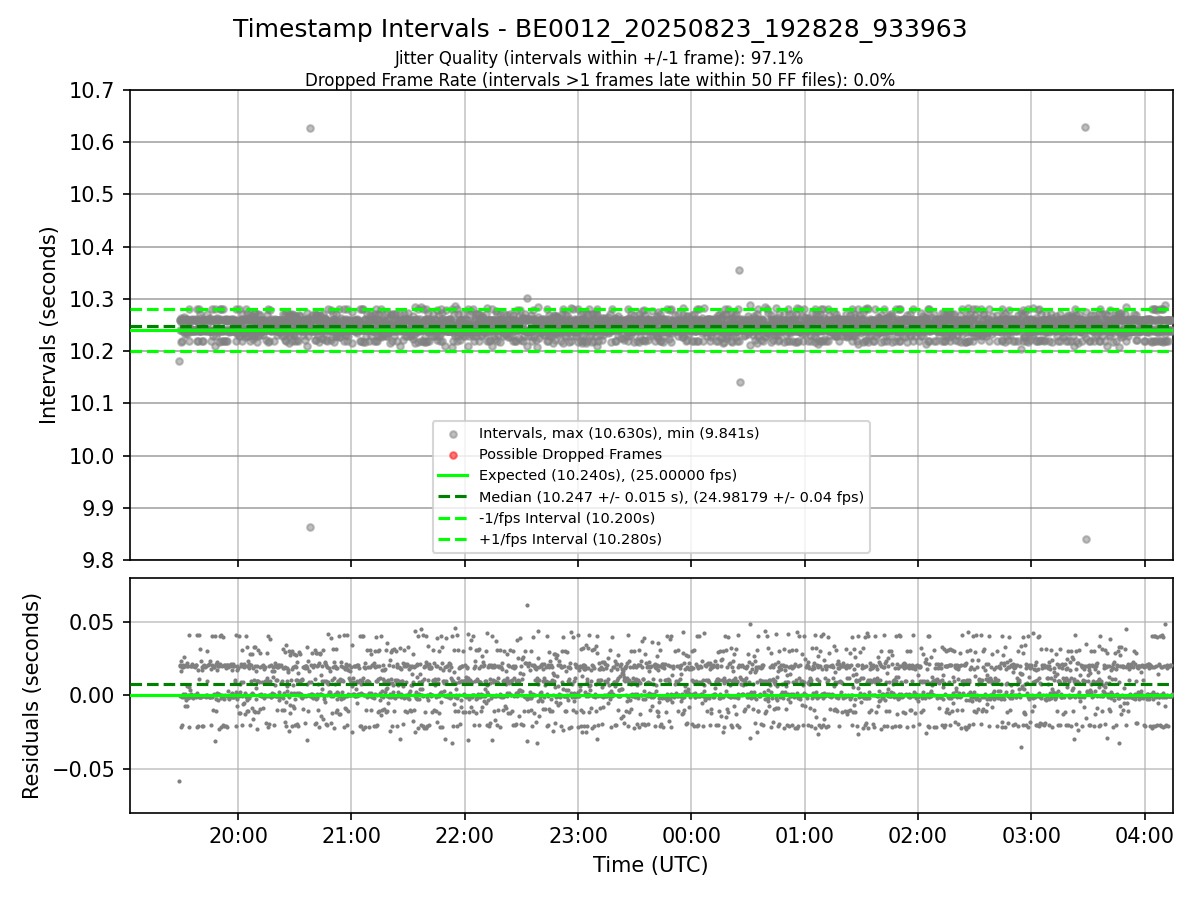This screenshot has height=900, width=1200.
Task: Click the "Intervals (seconds)" y-axis label
Action: pyautogui.click(x=49, y=325)
